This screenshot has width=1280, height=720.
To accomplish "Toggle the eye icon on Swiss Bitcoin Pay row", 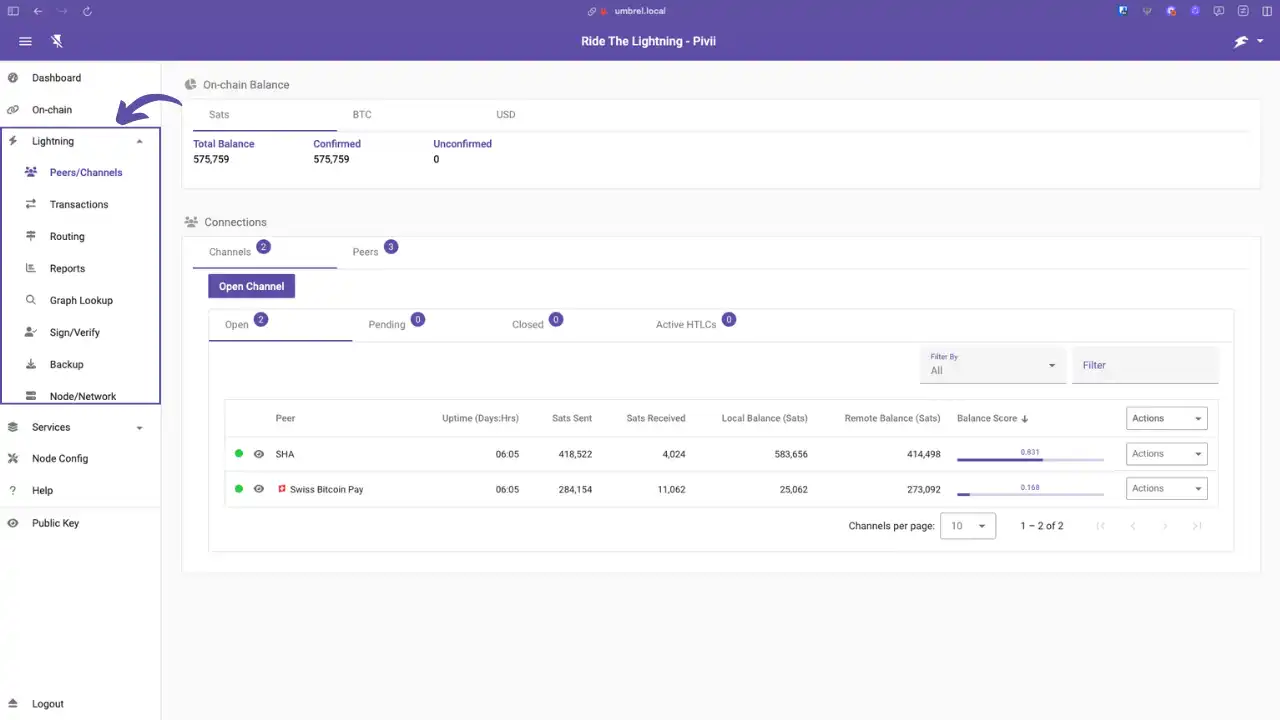I will [259, 489].
